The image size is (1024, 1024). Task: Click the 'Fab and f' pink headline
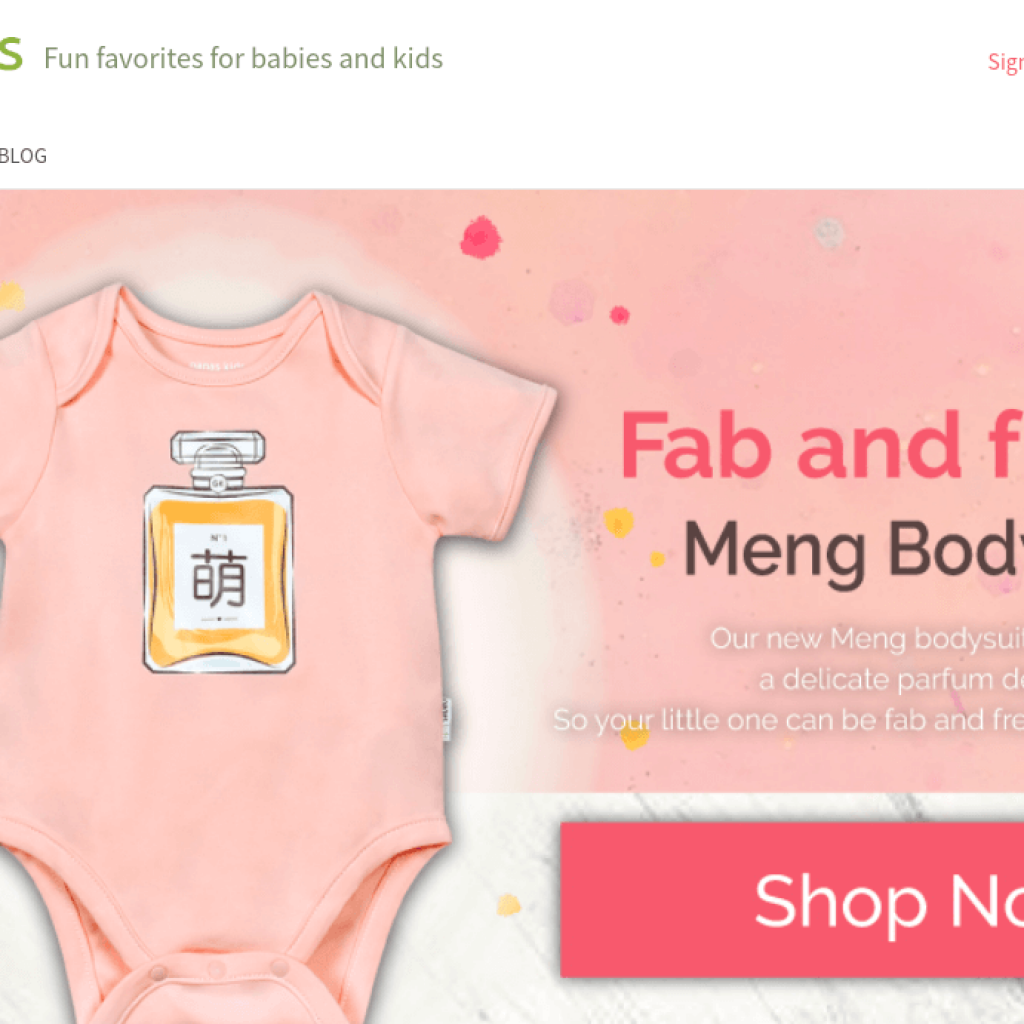click(x=822, y=445)
